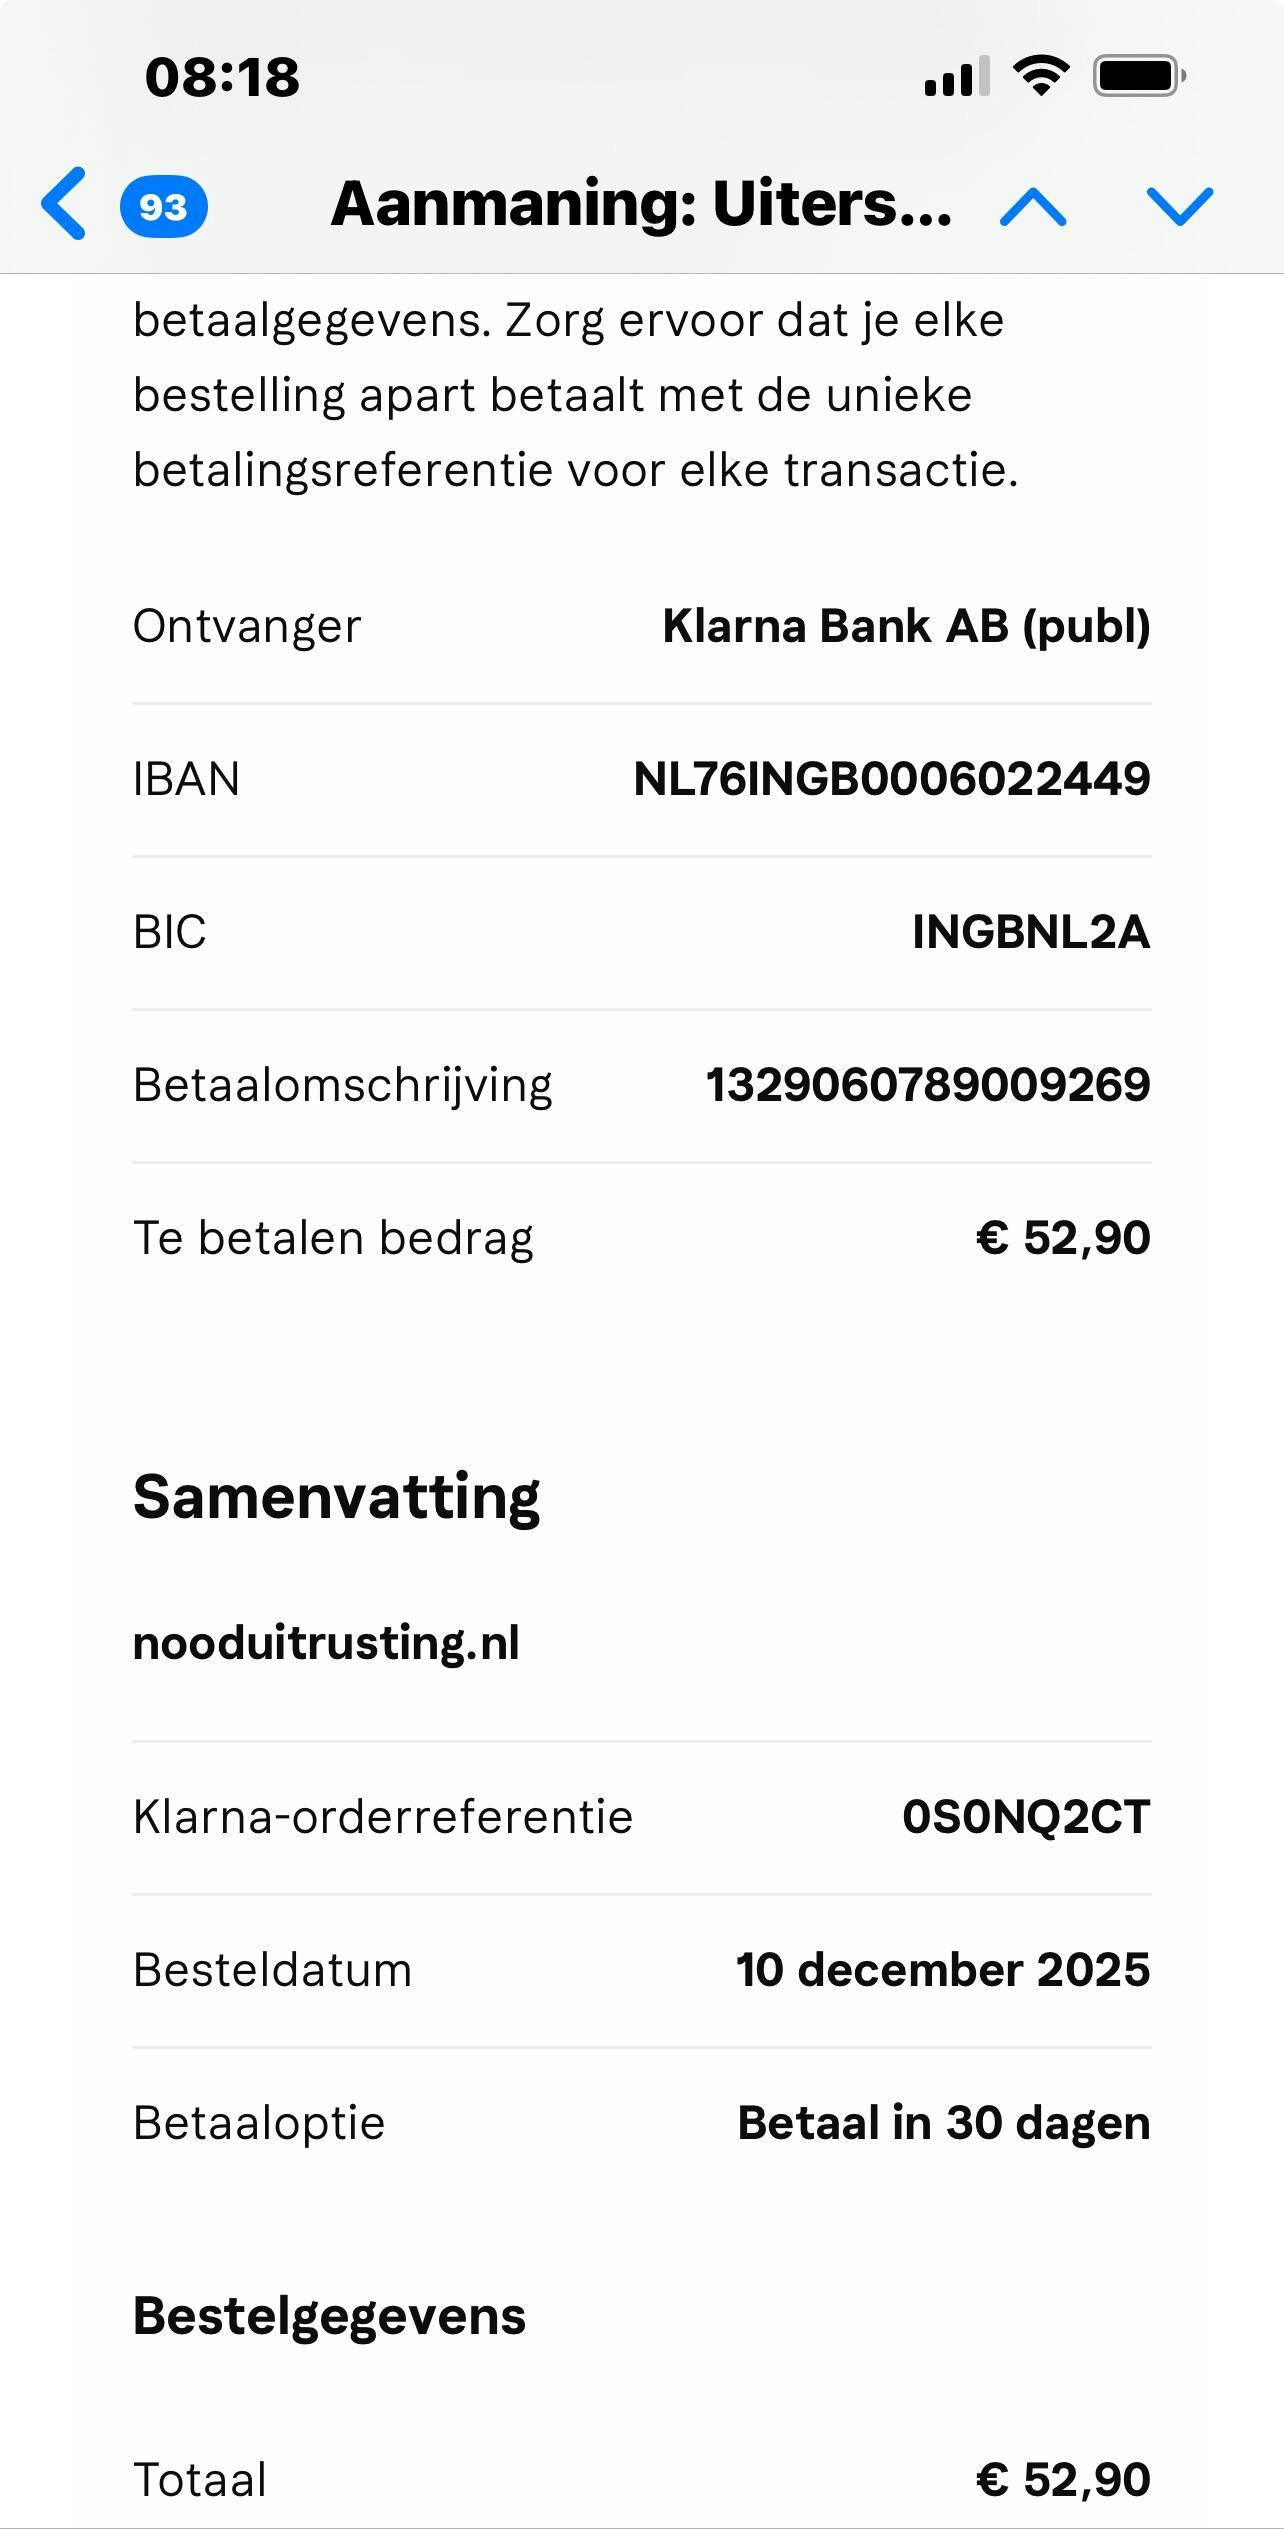The height and width of the screenshot is (2529, 1284).
Task: Open the nooduitrusting.nl link
Action: 326,1642
